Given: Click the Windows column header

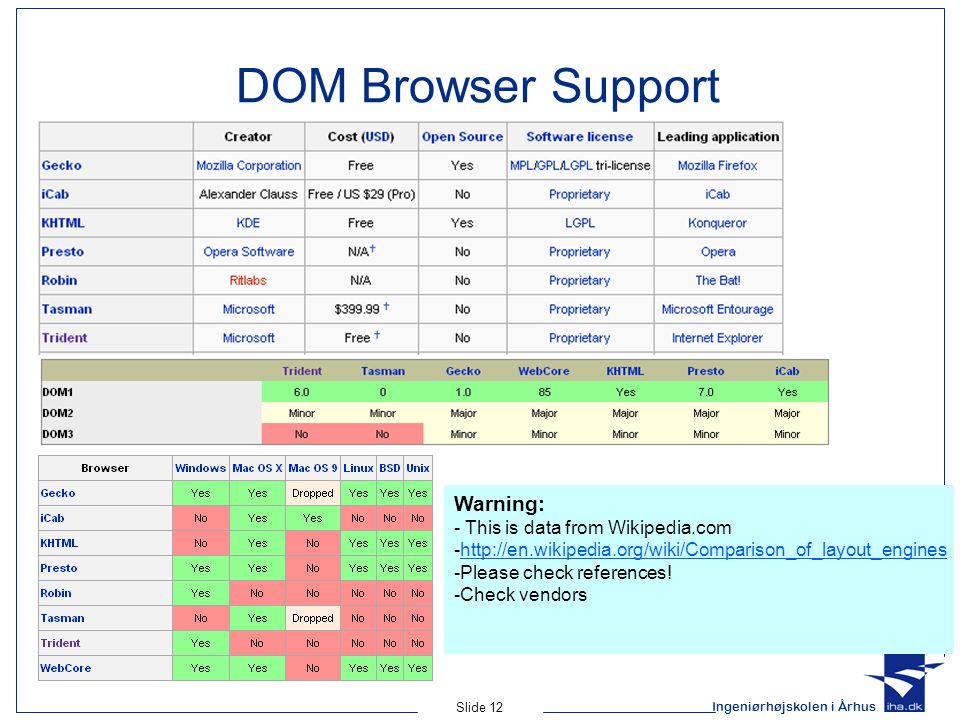Looking at the screenshot, I should click(x=200, y=468).
